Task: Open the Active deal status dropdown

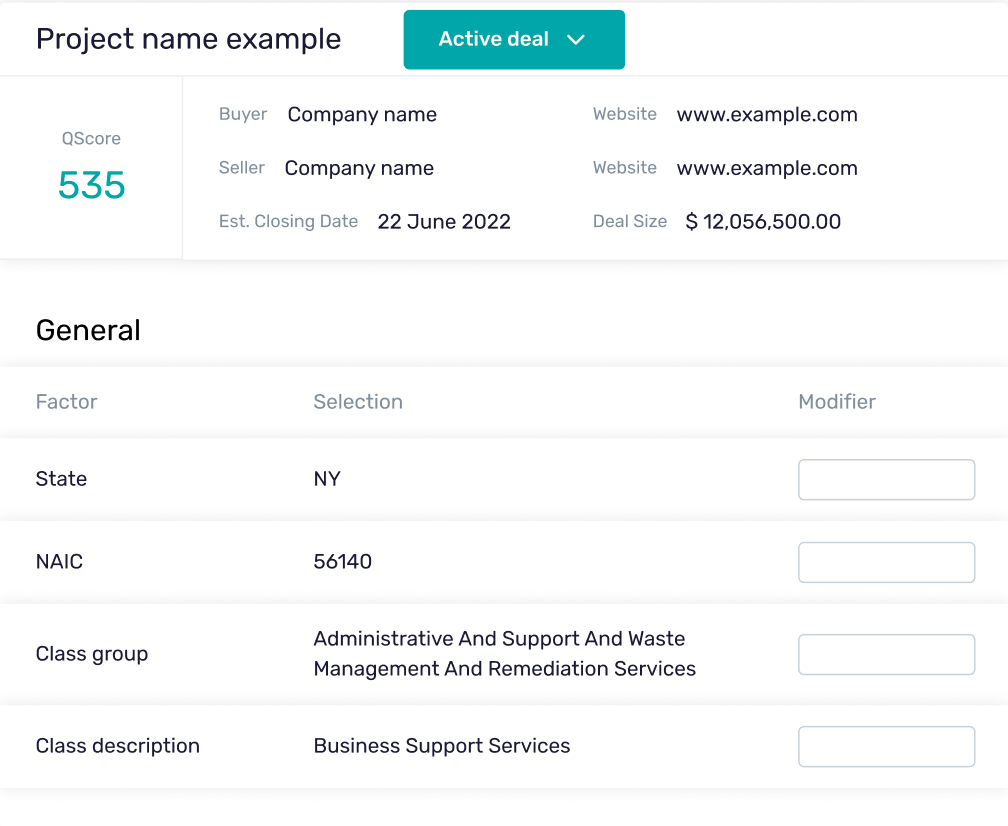Action: pos(514,39)
